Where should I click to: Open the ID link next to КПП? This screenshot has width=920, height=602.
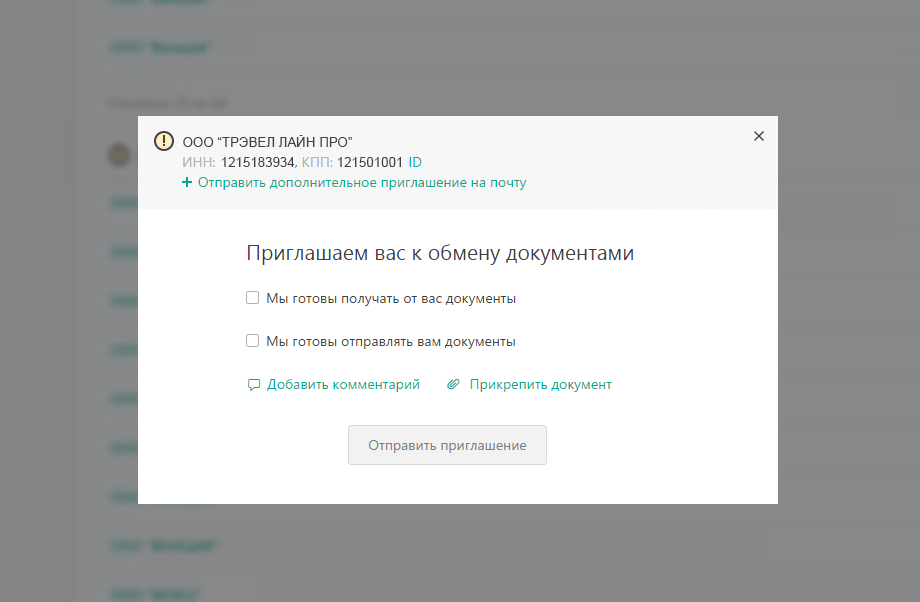click(415, 163)
